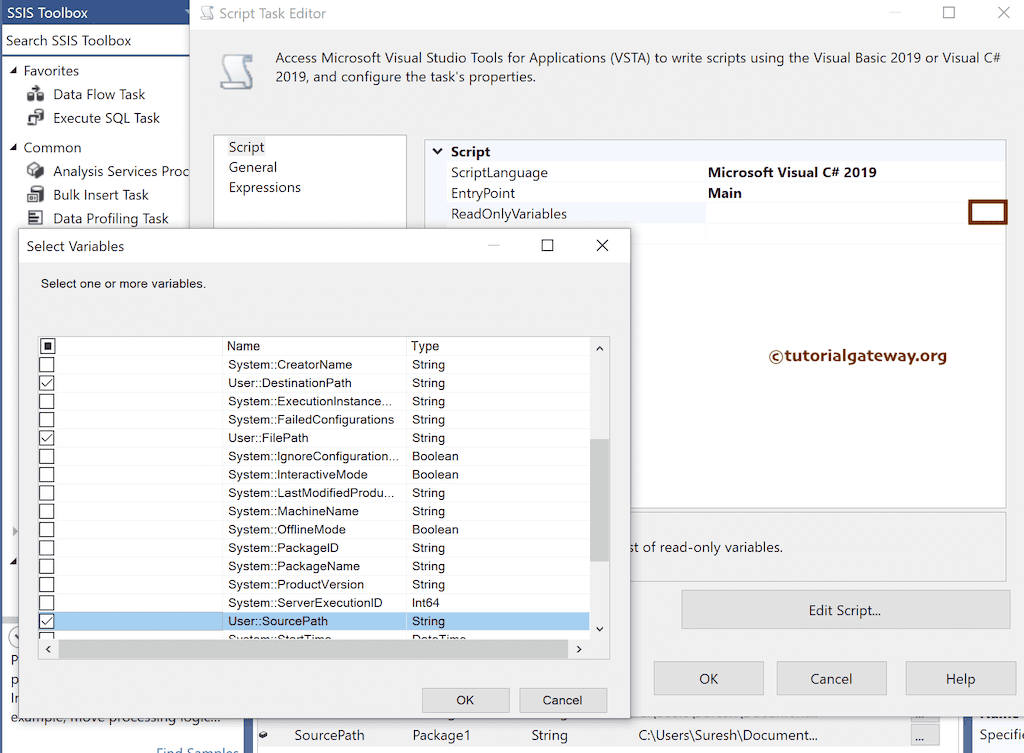
Task: Click Cancel in Script Task Editor
Action: [831, 679]
